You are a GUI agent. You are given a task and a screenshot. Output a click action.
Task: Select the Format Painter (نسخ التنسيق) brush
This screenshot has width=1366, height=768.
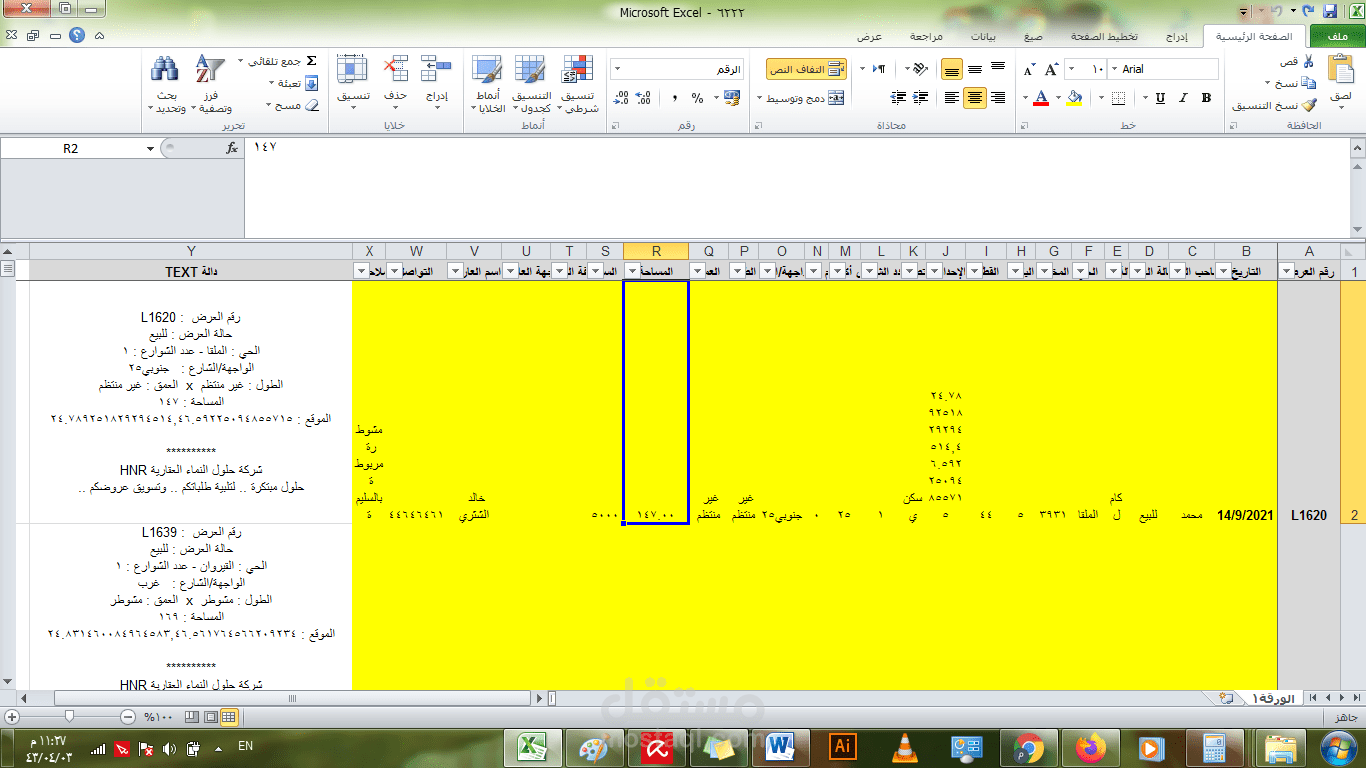(1309, 105)
